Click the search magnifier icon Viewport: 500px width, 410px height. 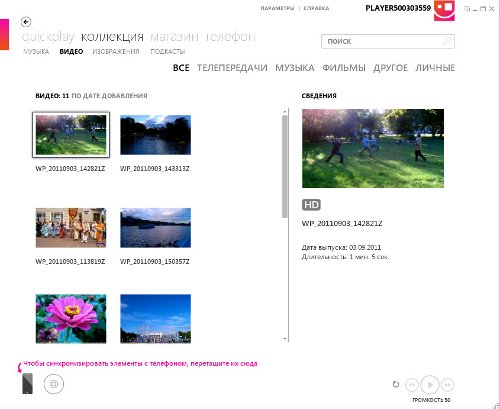tap(447, 41)
